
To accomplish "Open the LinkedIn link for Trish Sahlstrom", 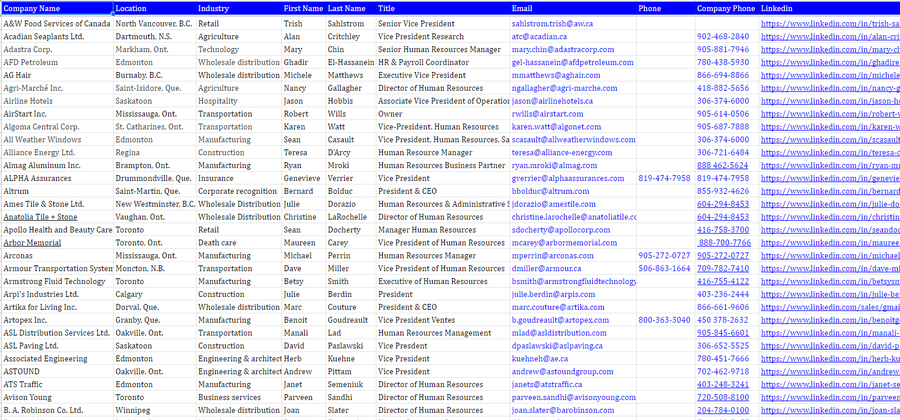I will point(830,24).
